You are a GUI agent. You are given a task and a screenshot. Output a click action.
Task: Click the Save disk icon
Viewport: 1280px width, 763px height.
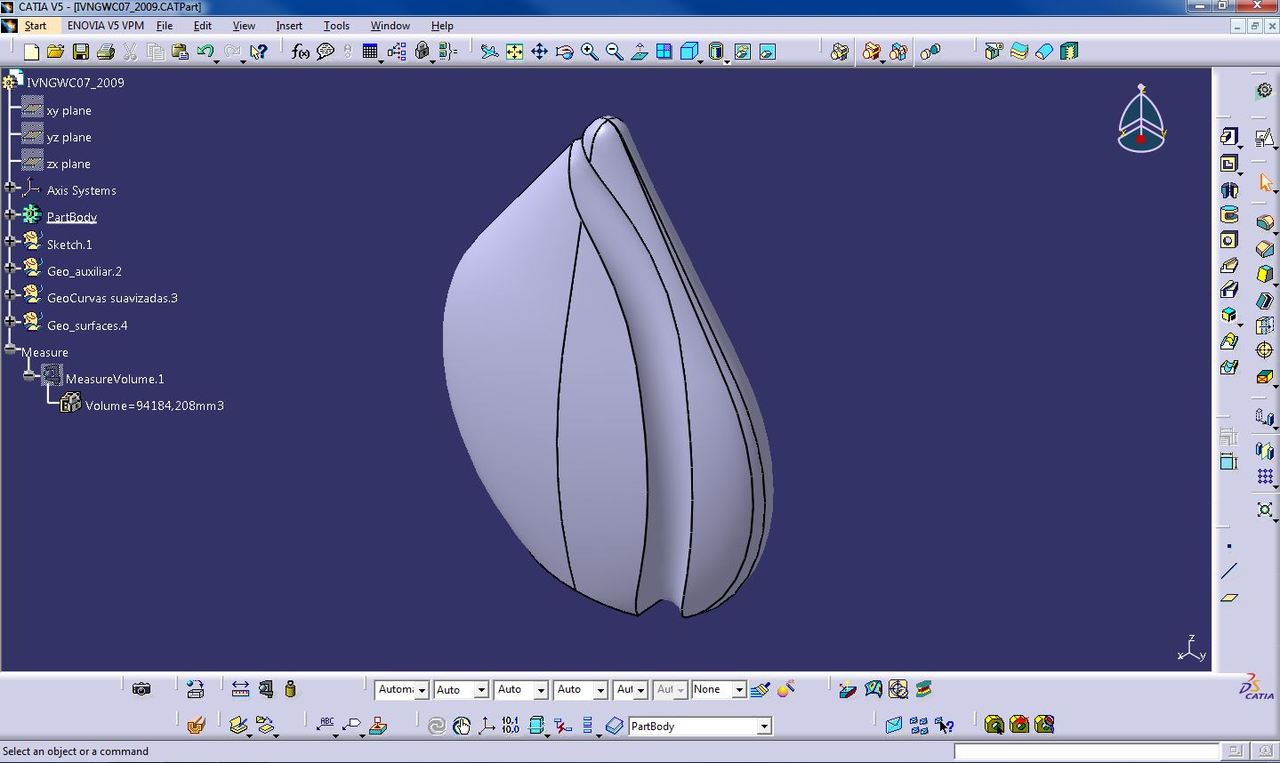pyautogui.click(x=81, y=52)
